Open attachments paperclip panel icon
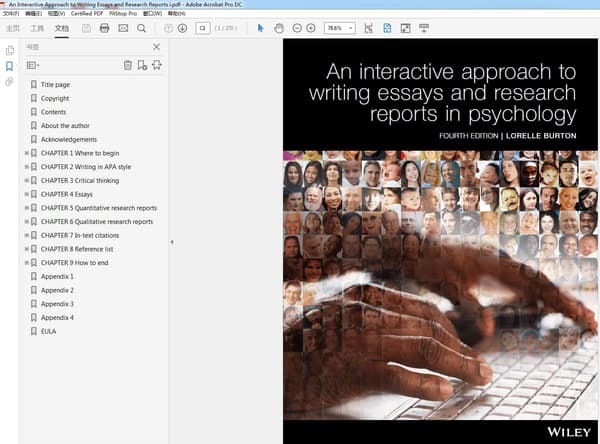The image size is (600, 444). coord(9,82)
